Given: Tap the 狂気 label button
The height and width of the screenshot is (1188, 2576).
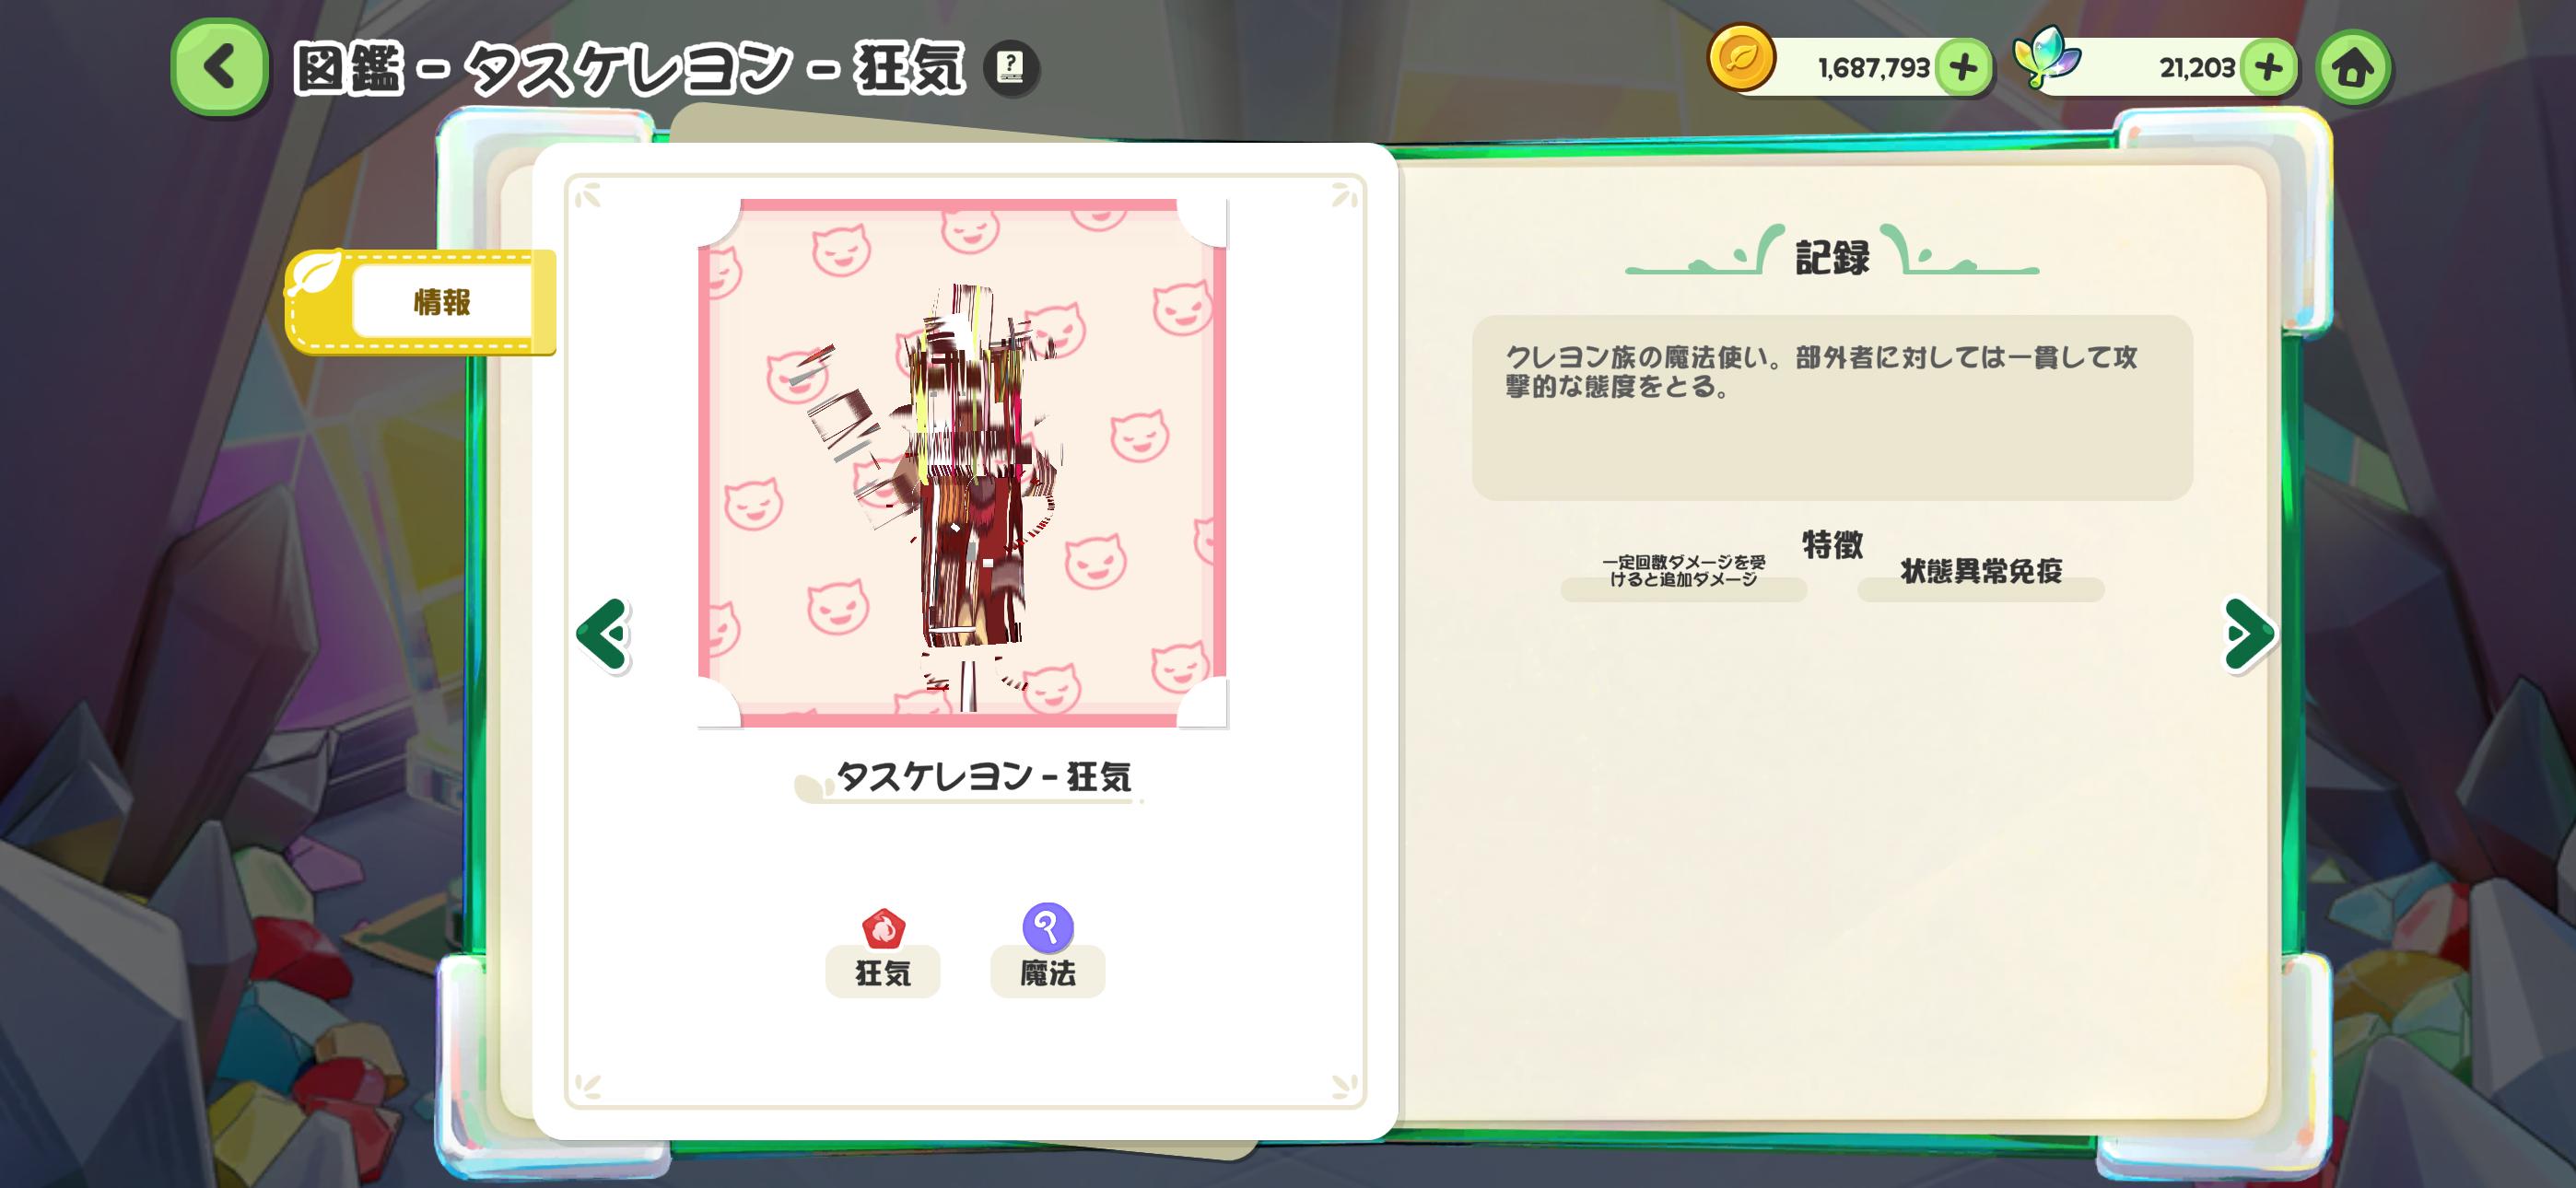Looking at the screenshot, I should click(x=883, y=972).
